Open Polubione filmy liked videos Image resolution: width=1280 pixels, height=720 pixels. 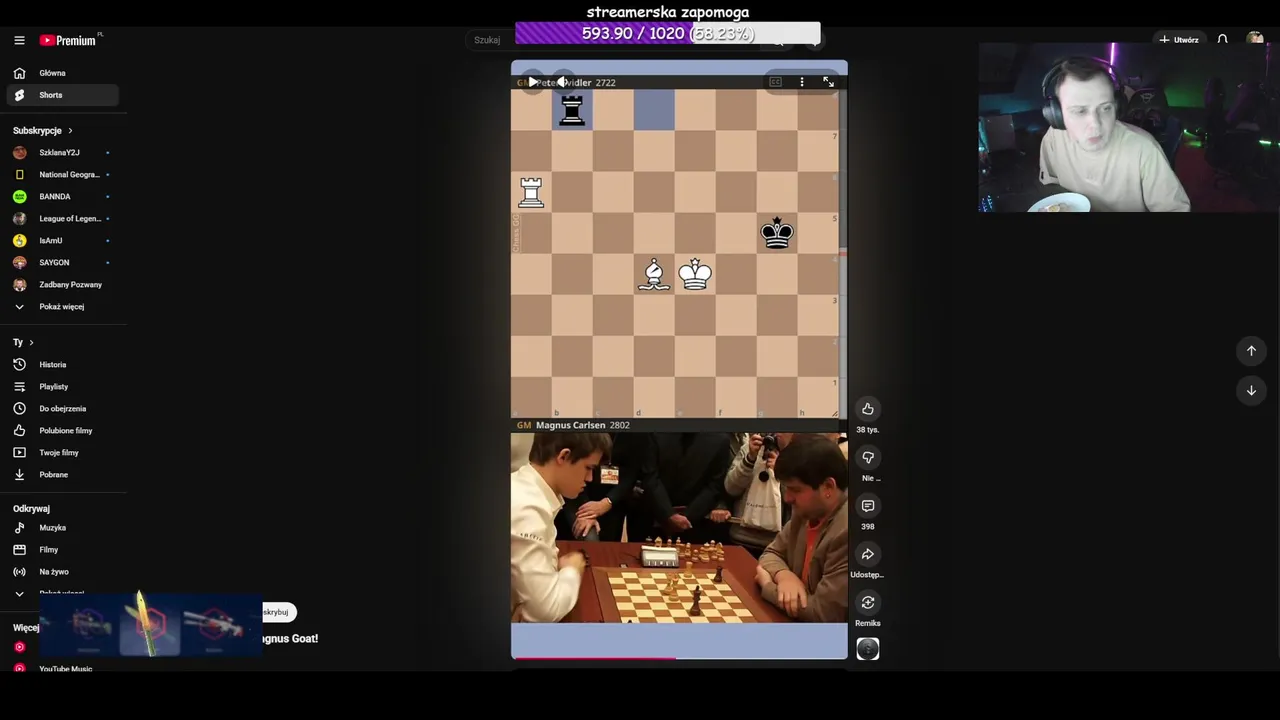pyautogui.click(x=62, y=431)
